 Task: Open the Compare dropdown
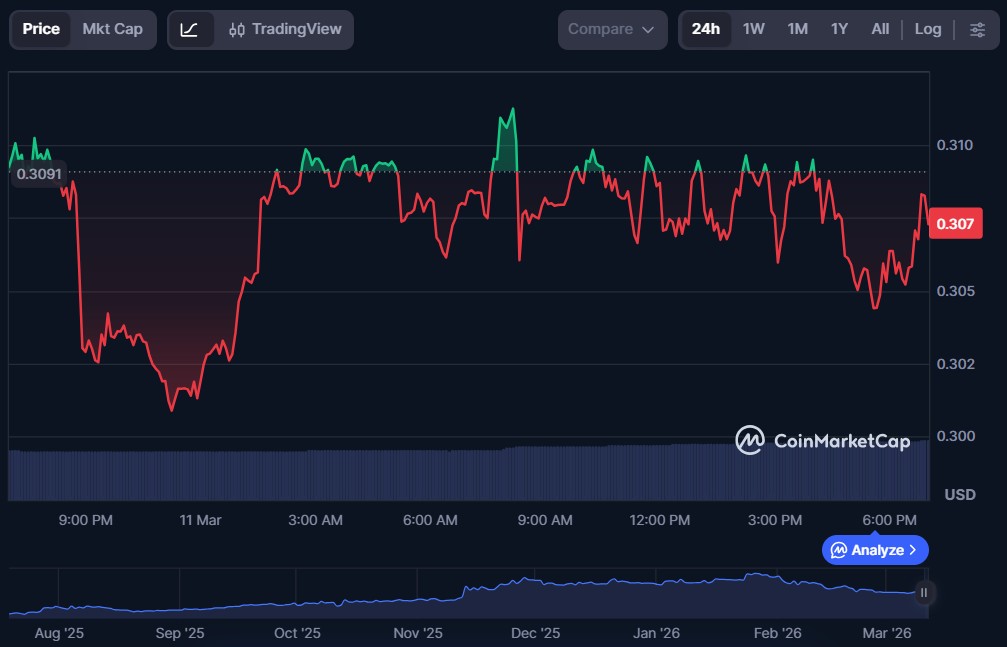(611, 30)
